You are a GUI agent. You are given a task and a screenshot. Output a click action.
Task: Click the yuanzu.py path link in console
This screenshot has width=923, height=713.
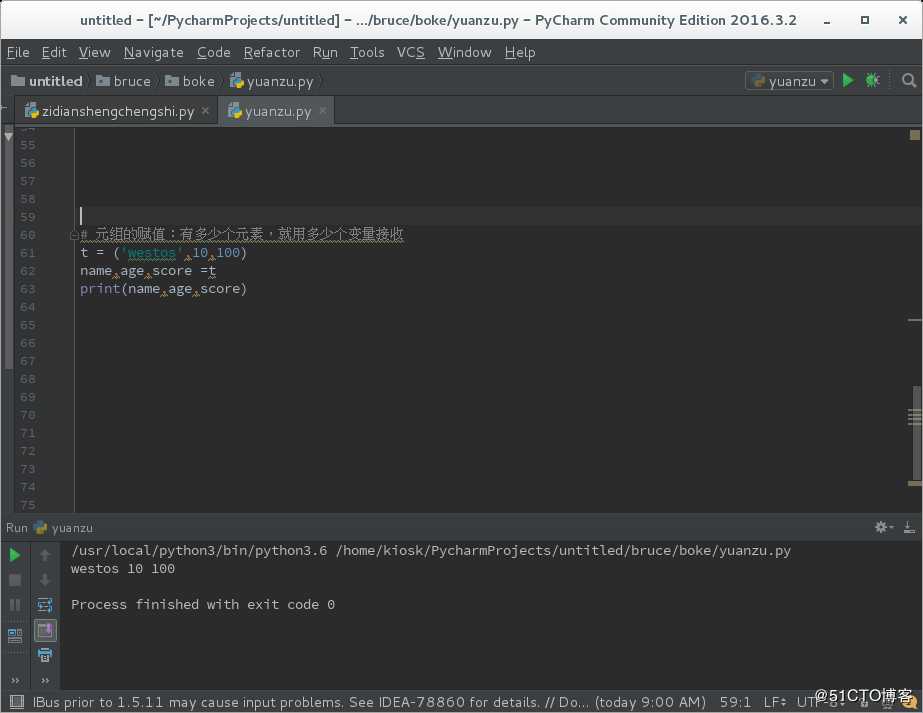pos(563,550)
